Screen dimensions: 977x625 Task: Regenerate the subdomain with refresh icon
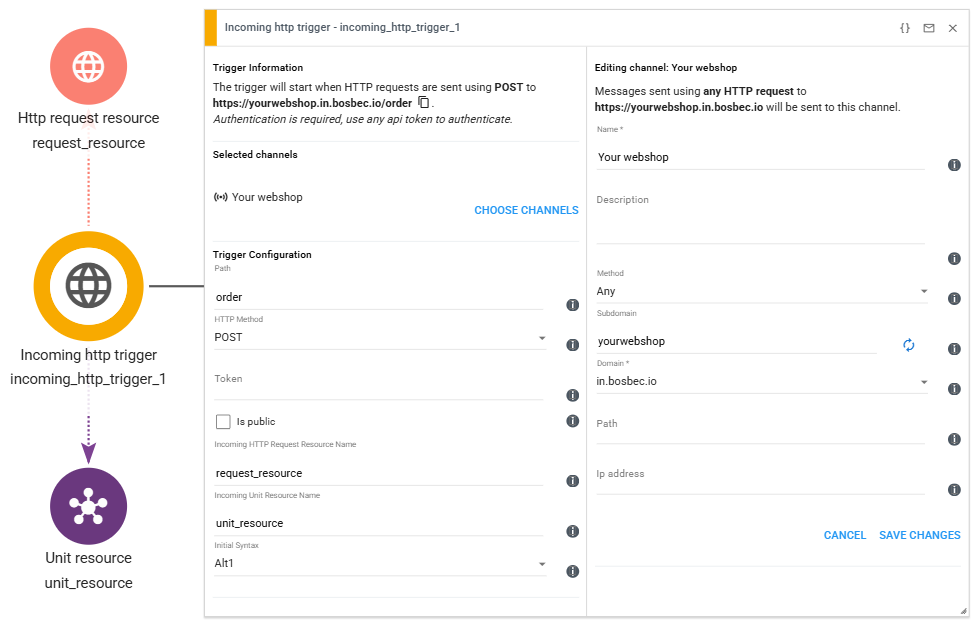point(908,345)
